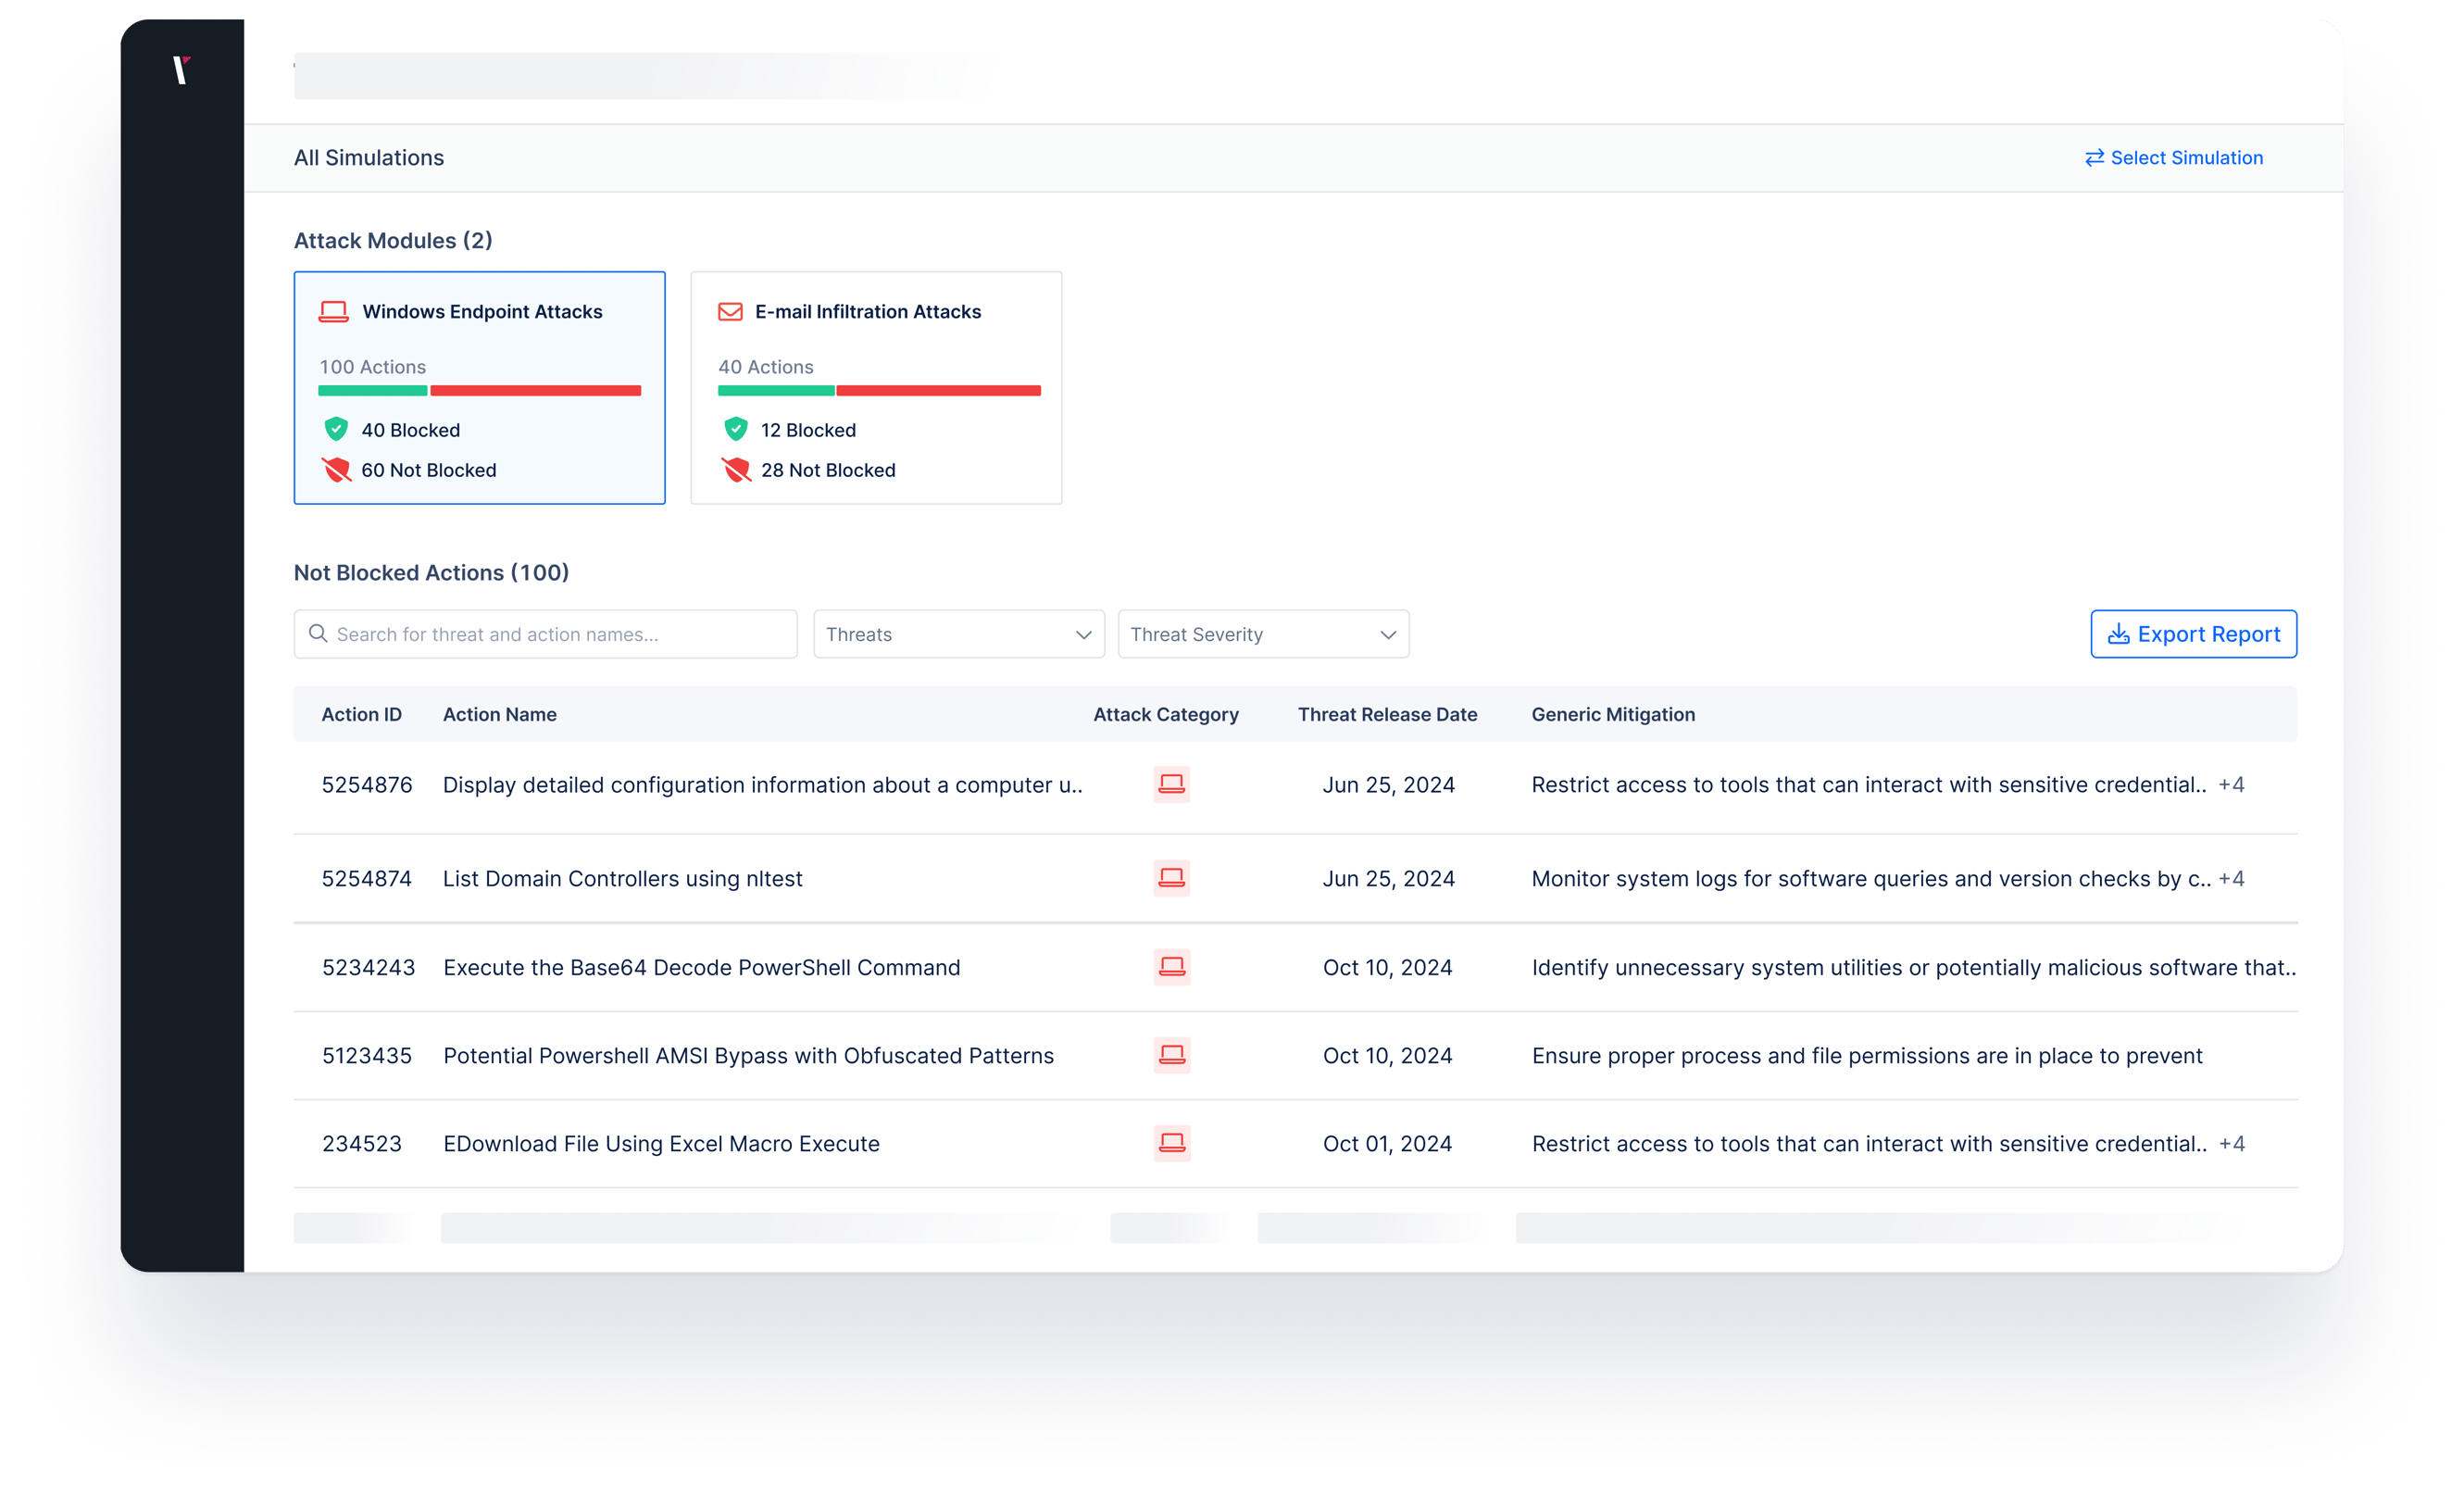Click the magnifier icon in the search bar
This screenshot has height=1493, width=2464.
pyautogui.click(x=318, y=634)
